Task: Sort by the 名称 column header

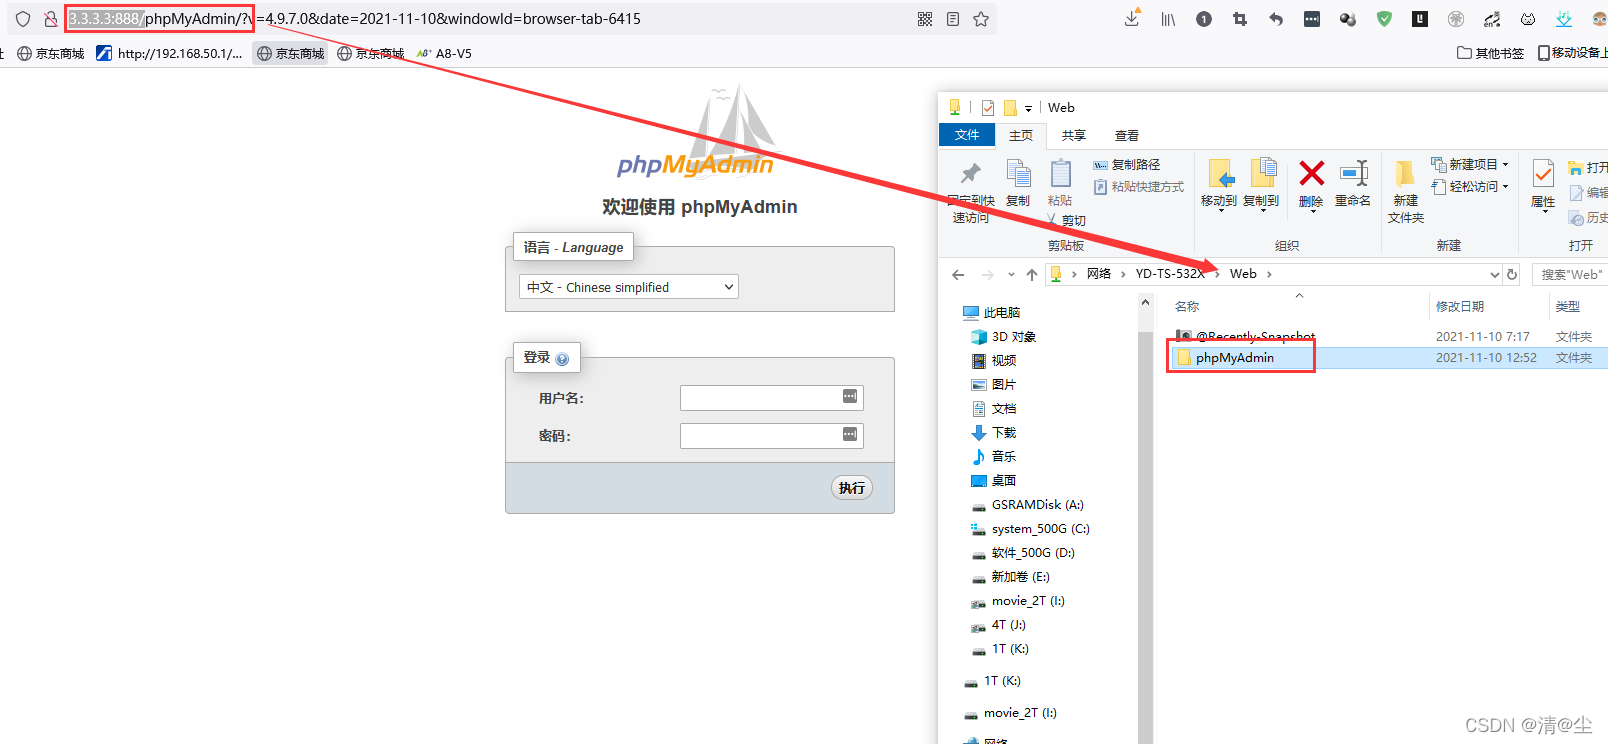Action: tap(1187, 307)
